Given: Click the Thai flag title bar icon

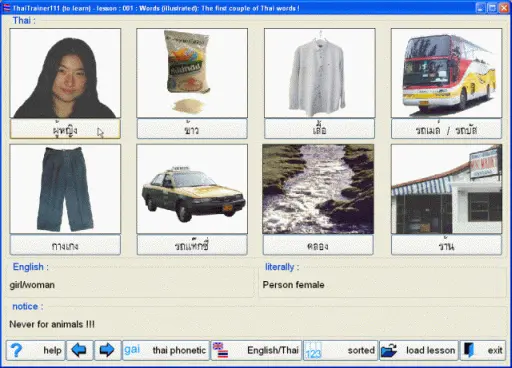Looking at the screenshot, I should 6,8.
